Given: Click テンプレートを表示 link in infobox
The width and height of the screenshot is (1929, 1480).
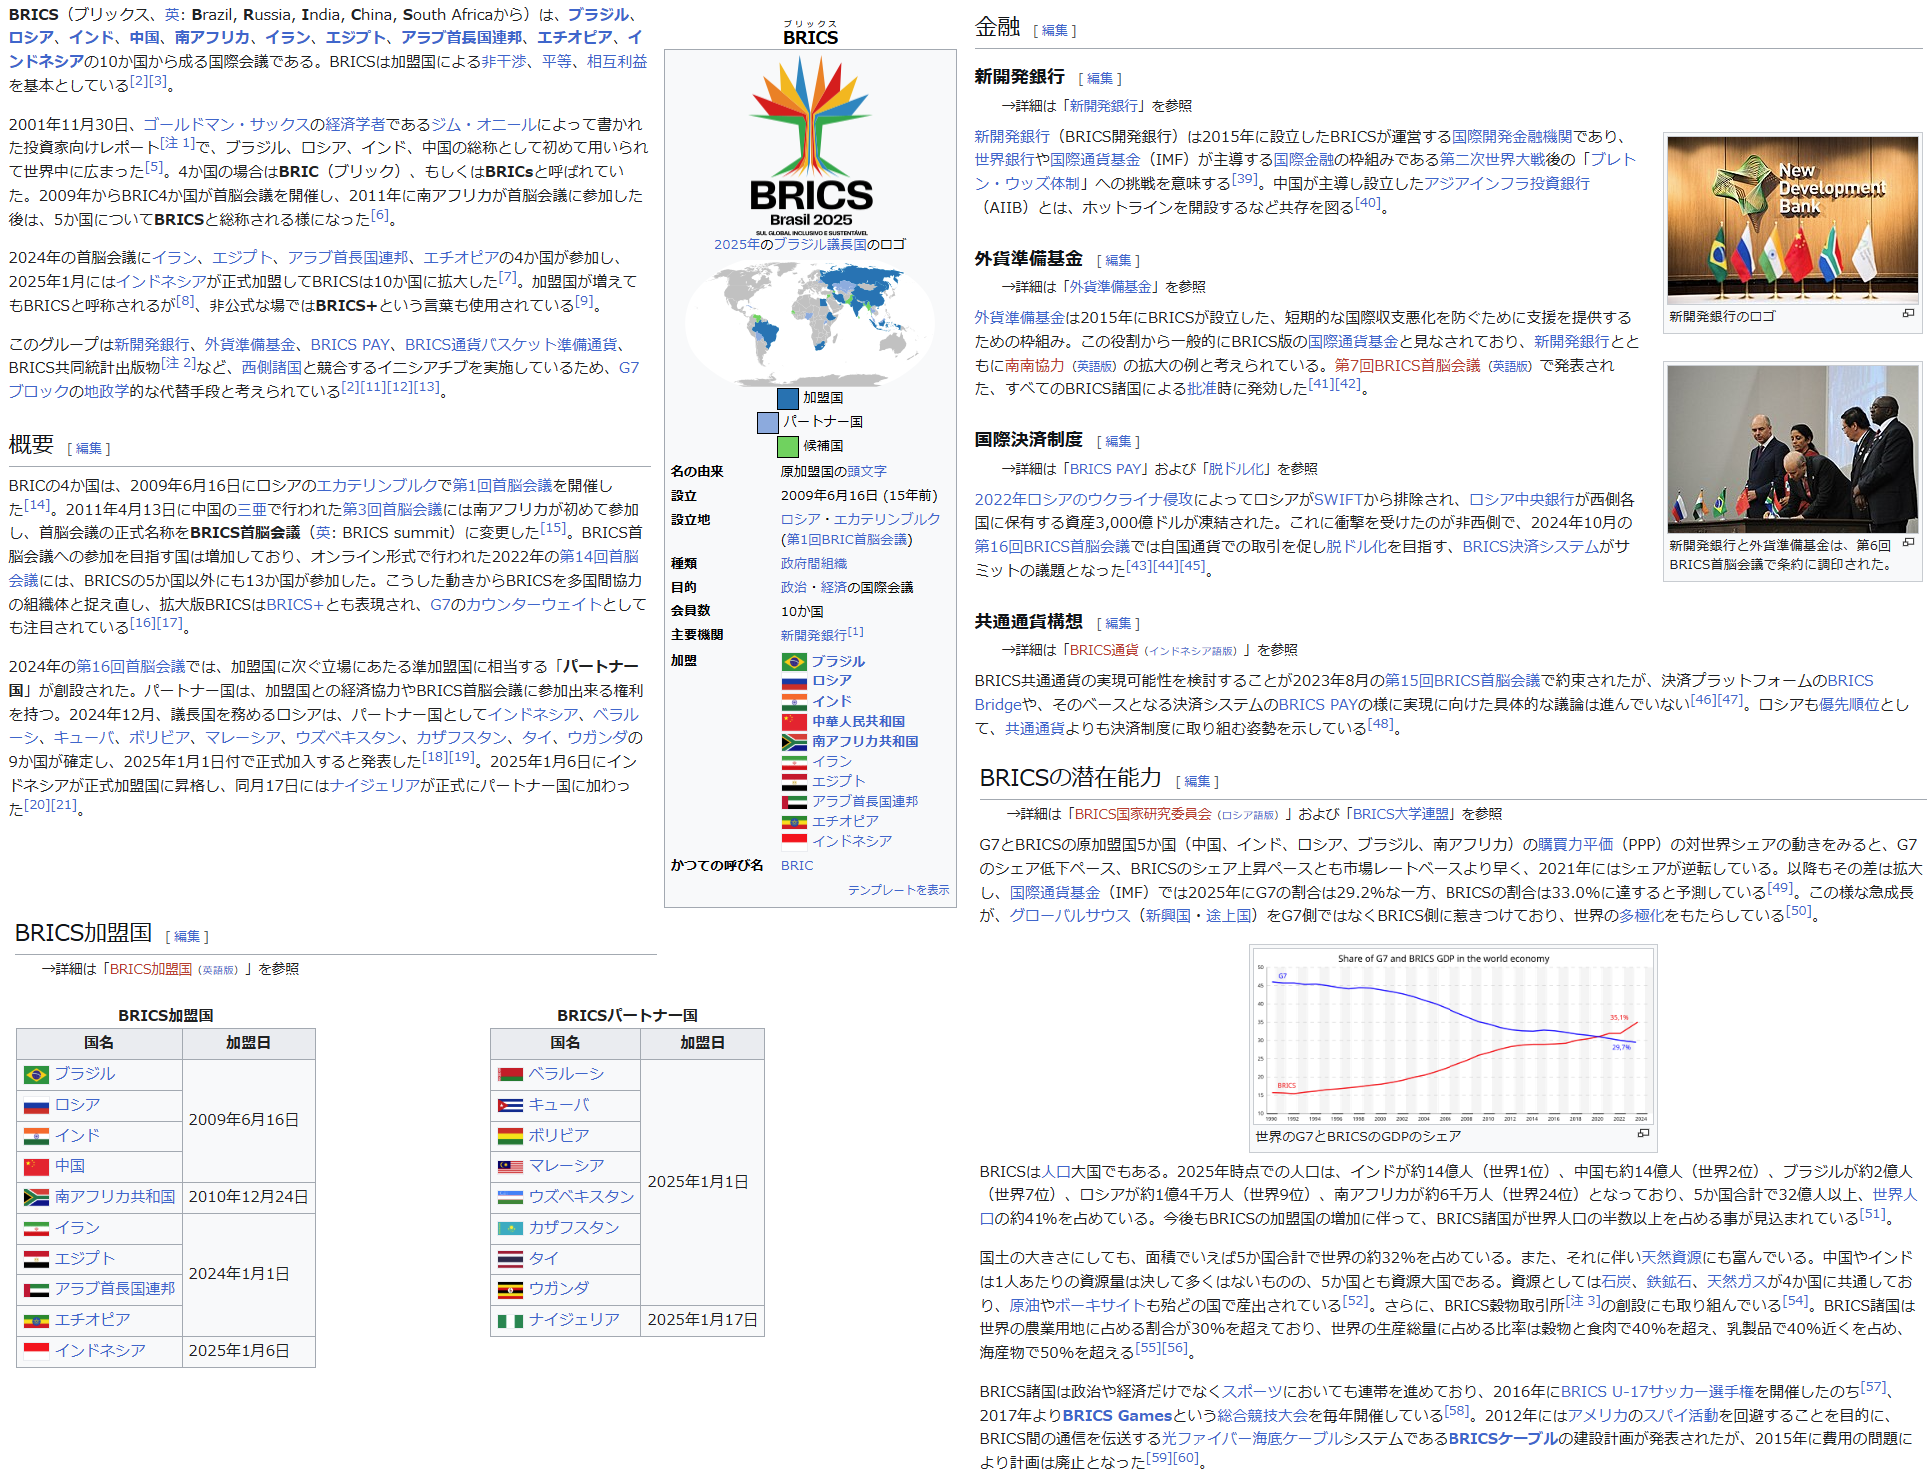Looking at the screenshot, I should [898, 890].
